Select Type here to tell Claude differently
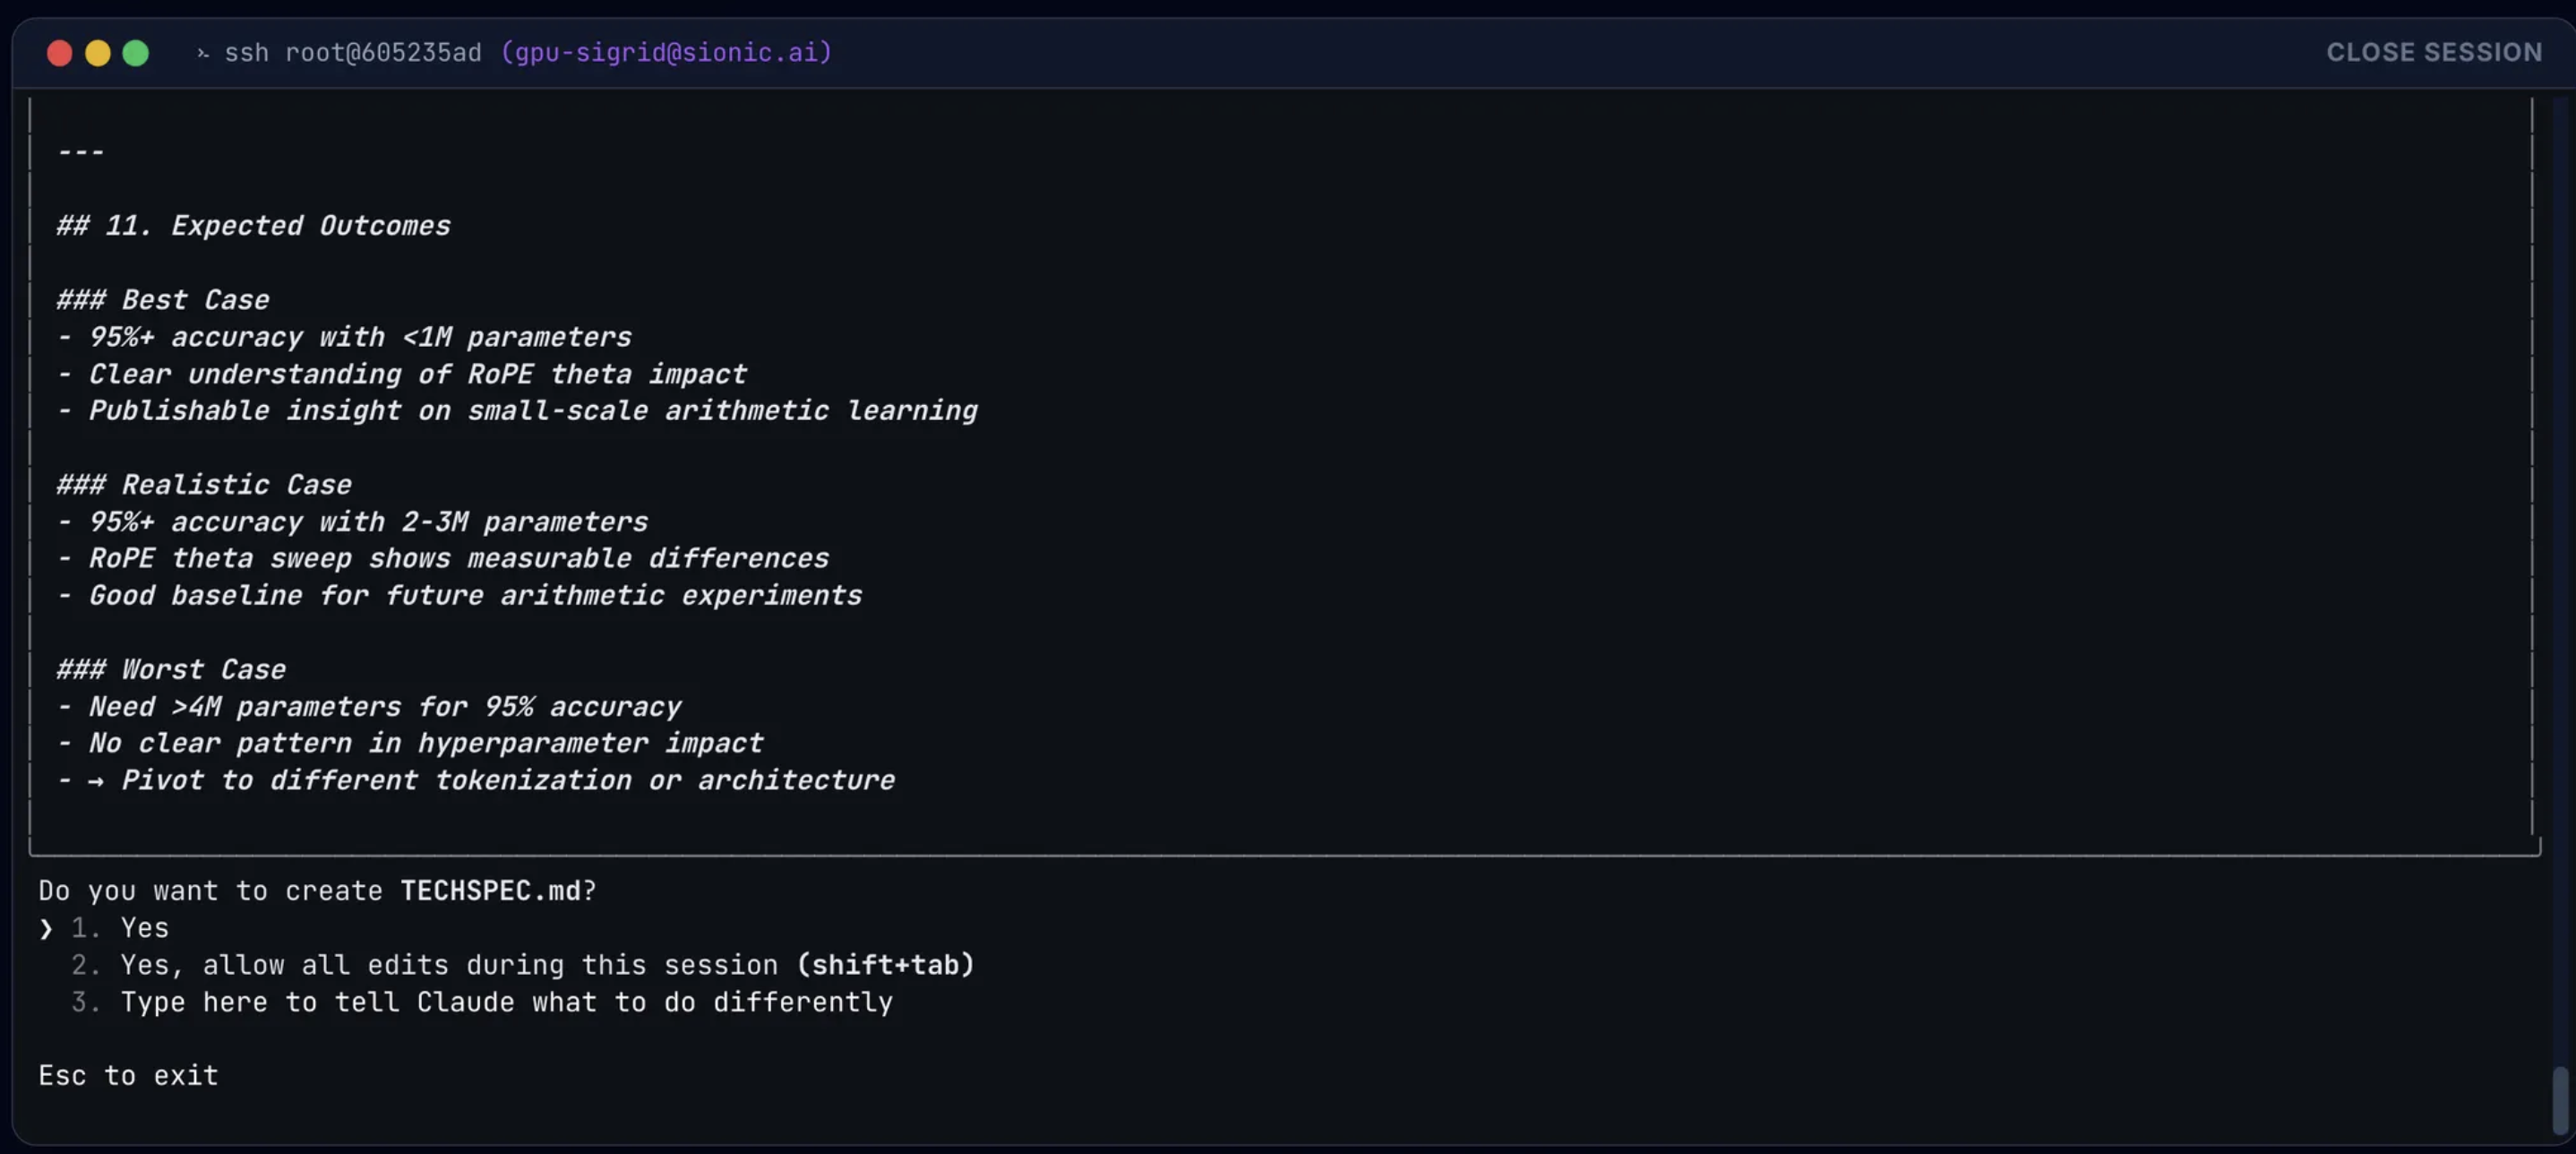The width and height of the screenshot is (2576, 1154). (x=506, y=1002)
